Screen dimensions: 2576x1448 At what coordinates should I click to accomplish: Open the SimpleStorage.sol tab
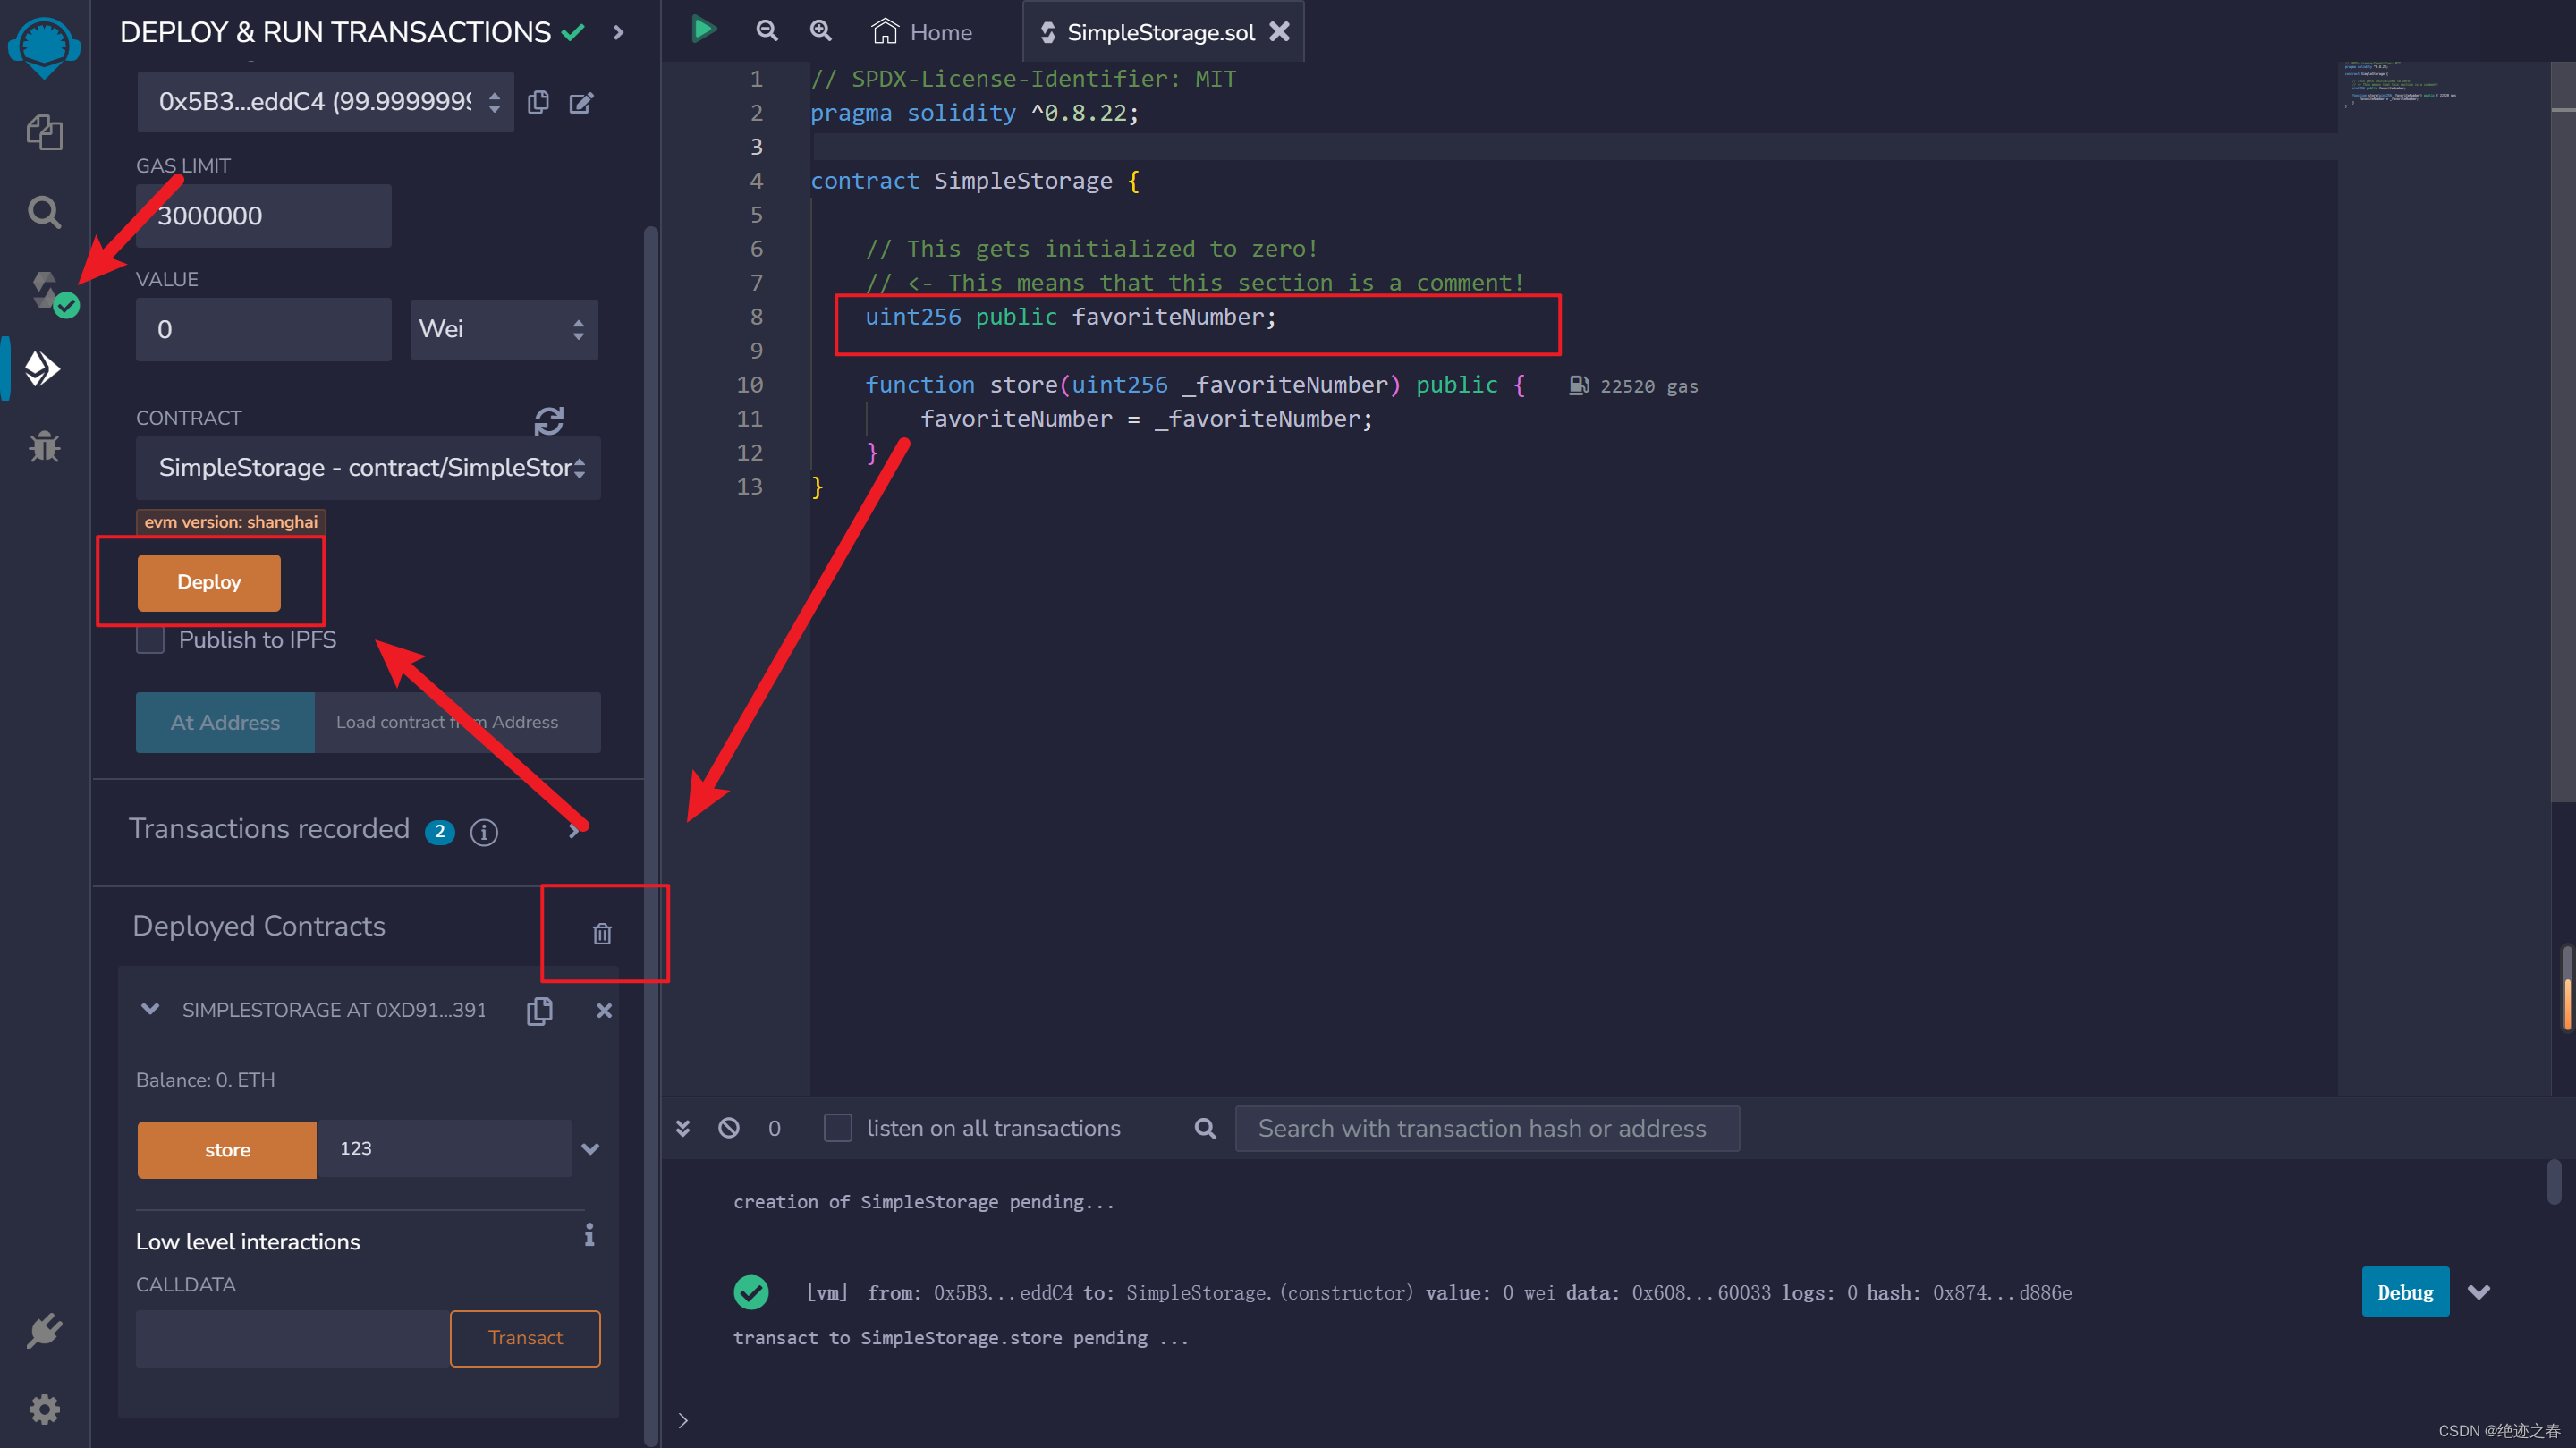point(1152,32)
